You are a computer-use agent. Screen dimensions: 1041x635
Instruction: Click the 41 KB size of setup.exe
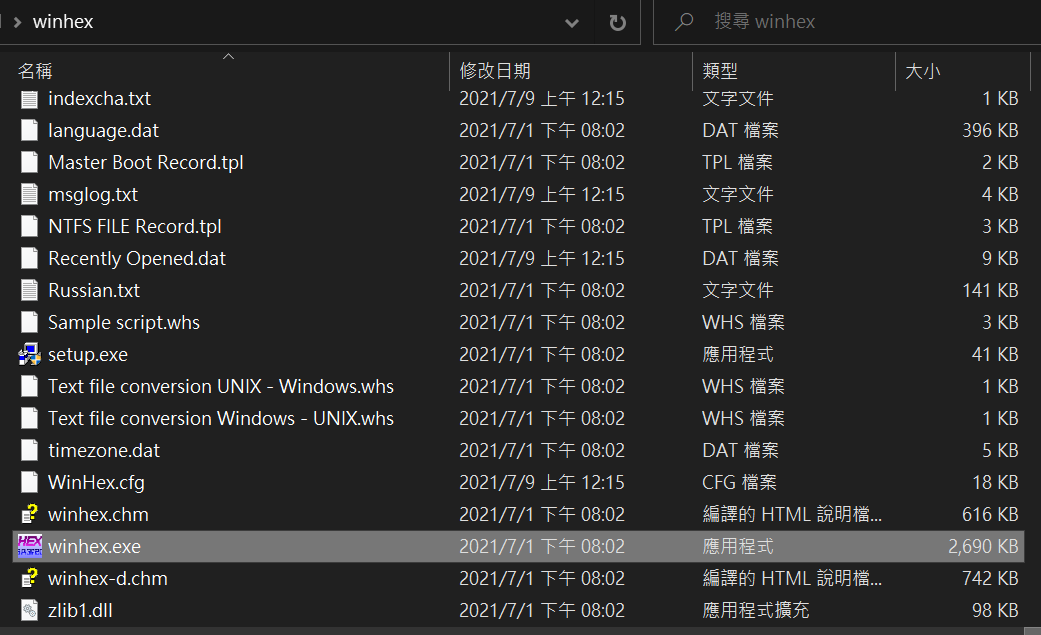(995, 355)
